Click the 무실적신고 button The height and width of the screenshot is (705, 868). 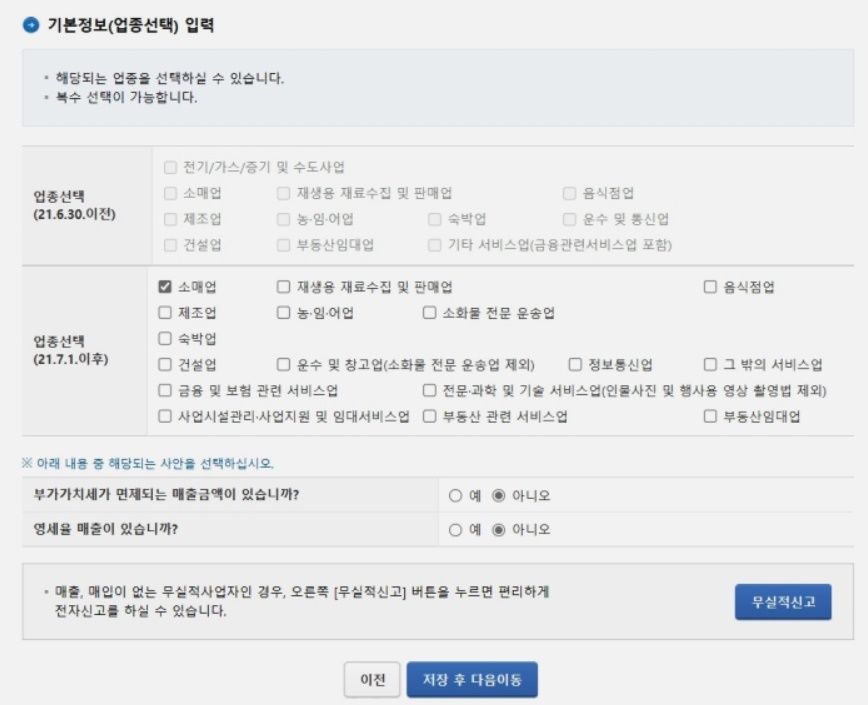tap(783, 602)
